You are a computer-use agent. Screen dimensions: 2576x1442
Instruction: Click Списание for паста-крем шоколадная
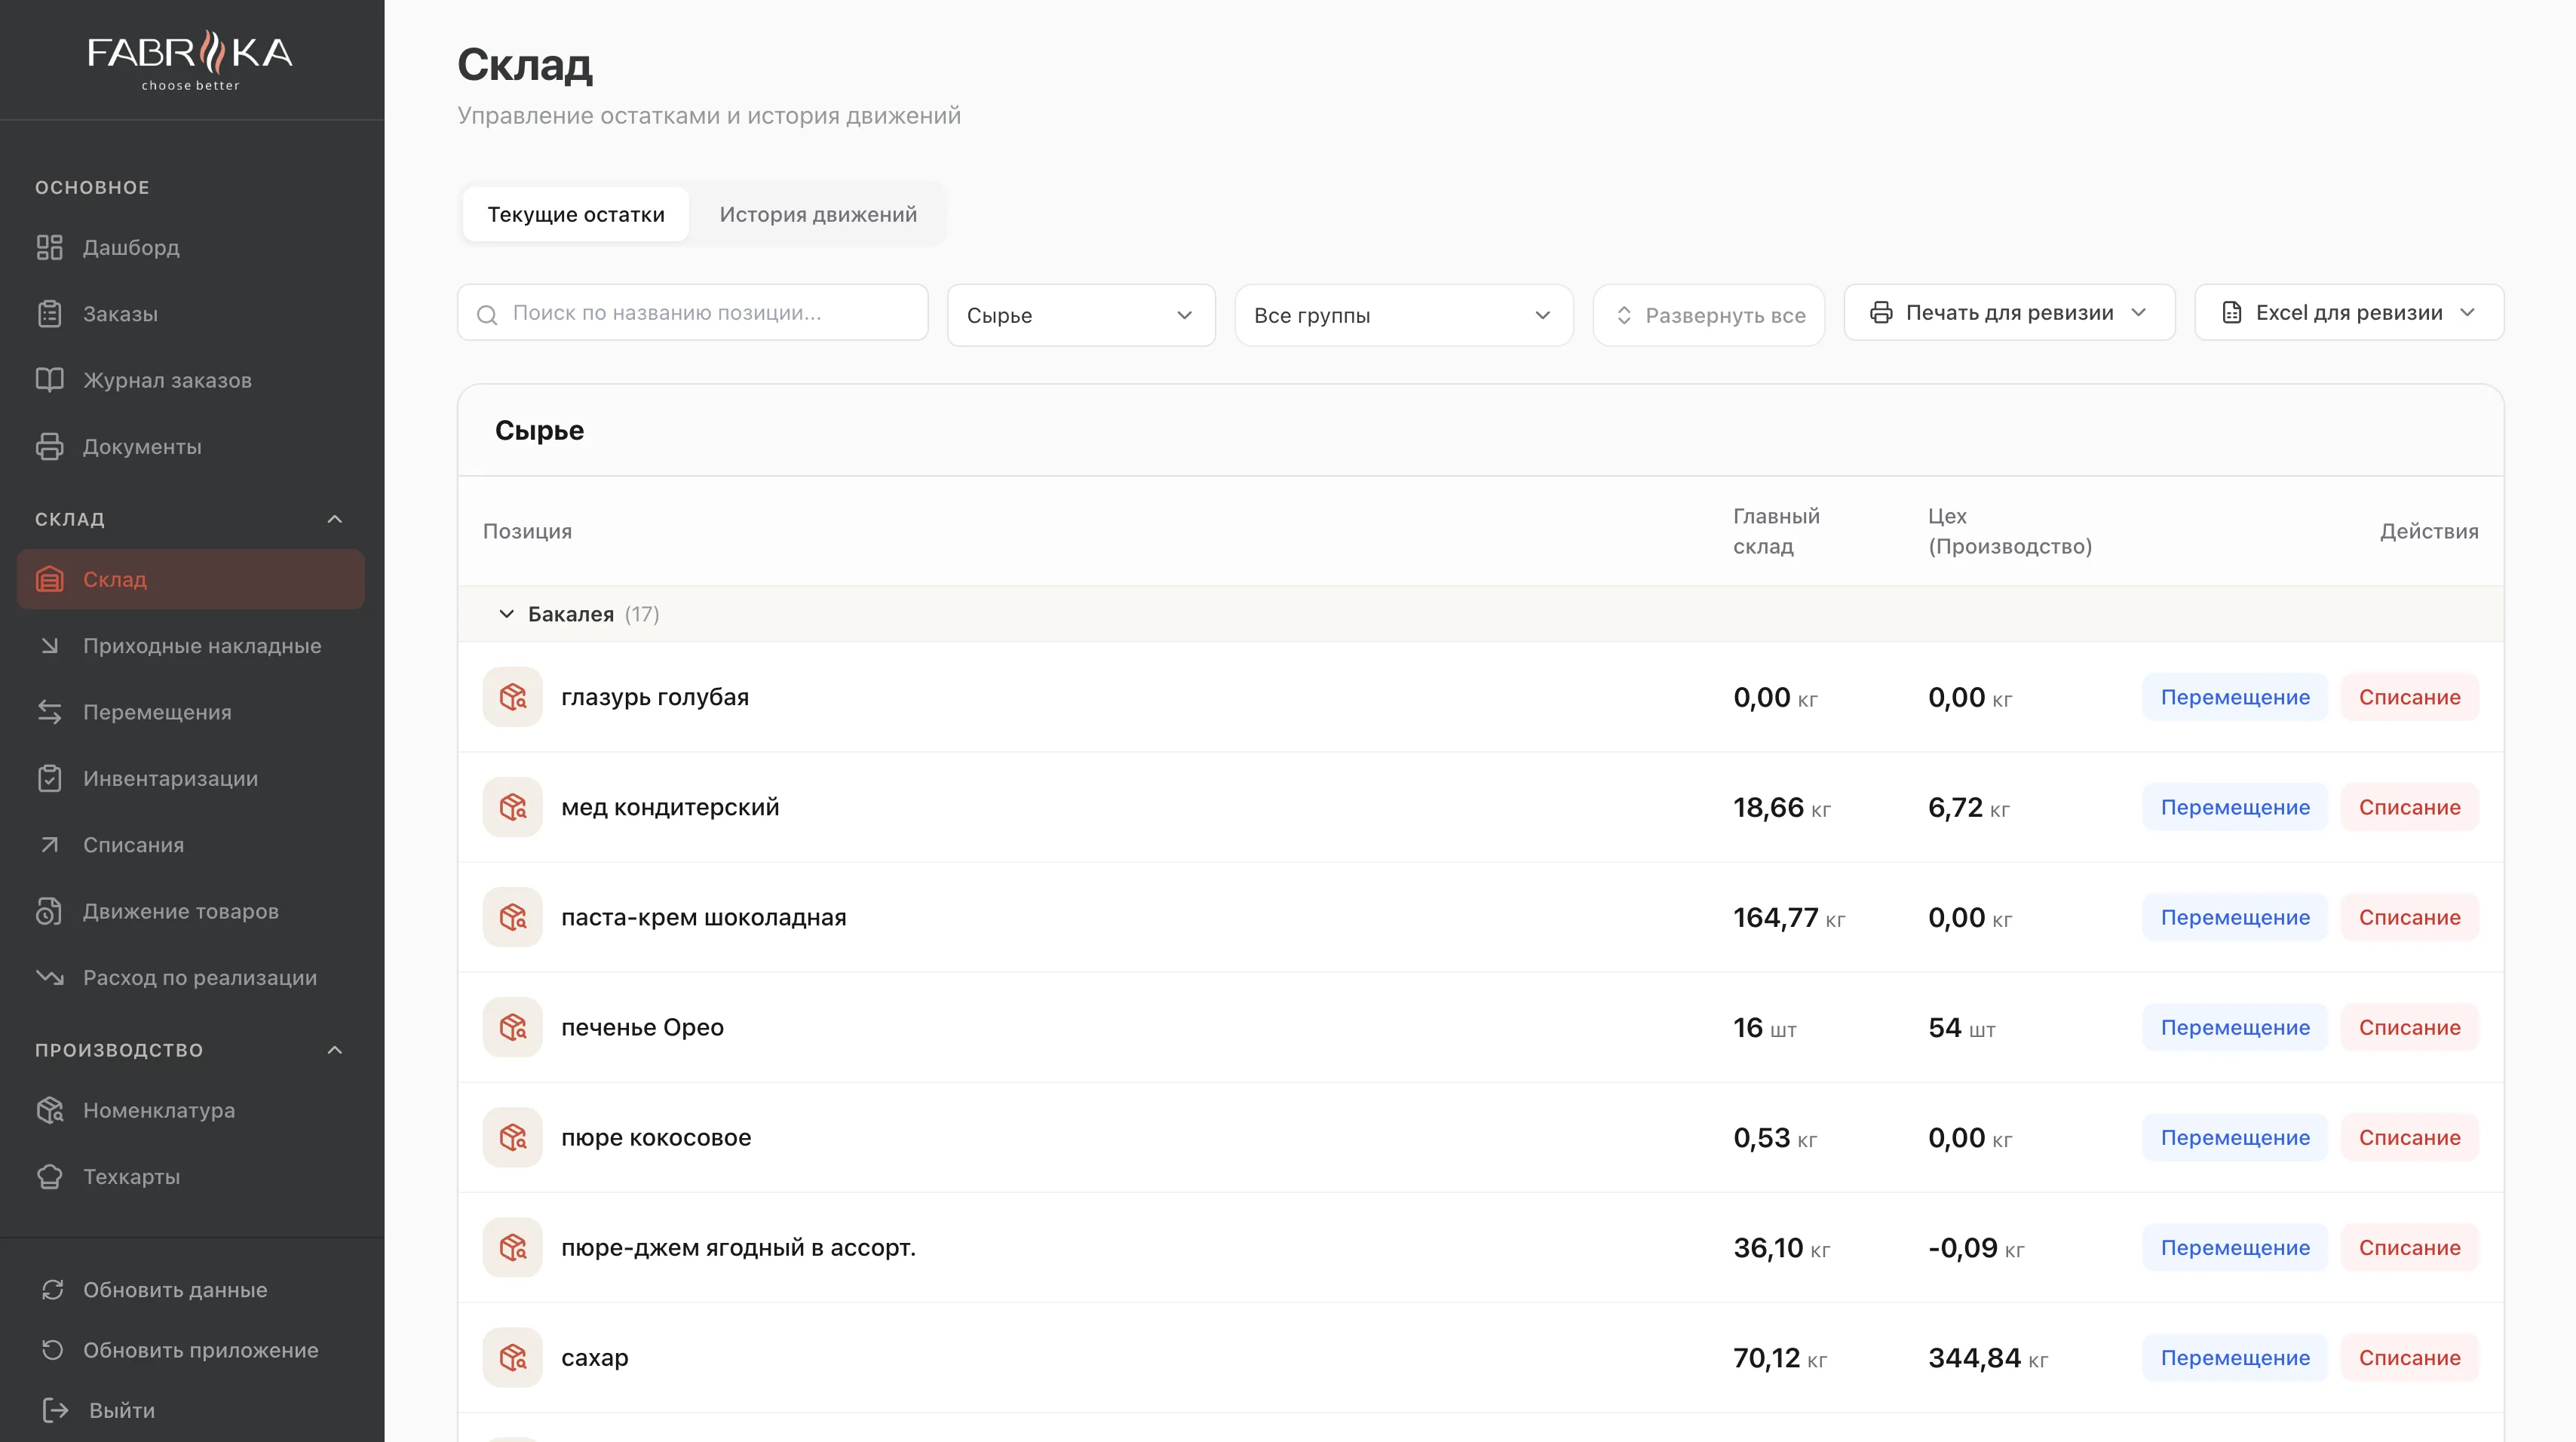[2409, 917]
